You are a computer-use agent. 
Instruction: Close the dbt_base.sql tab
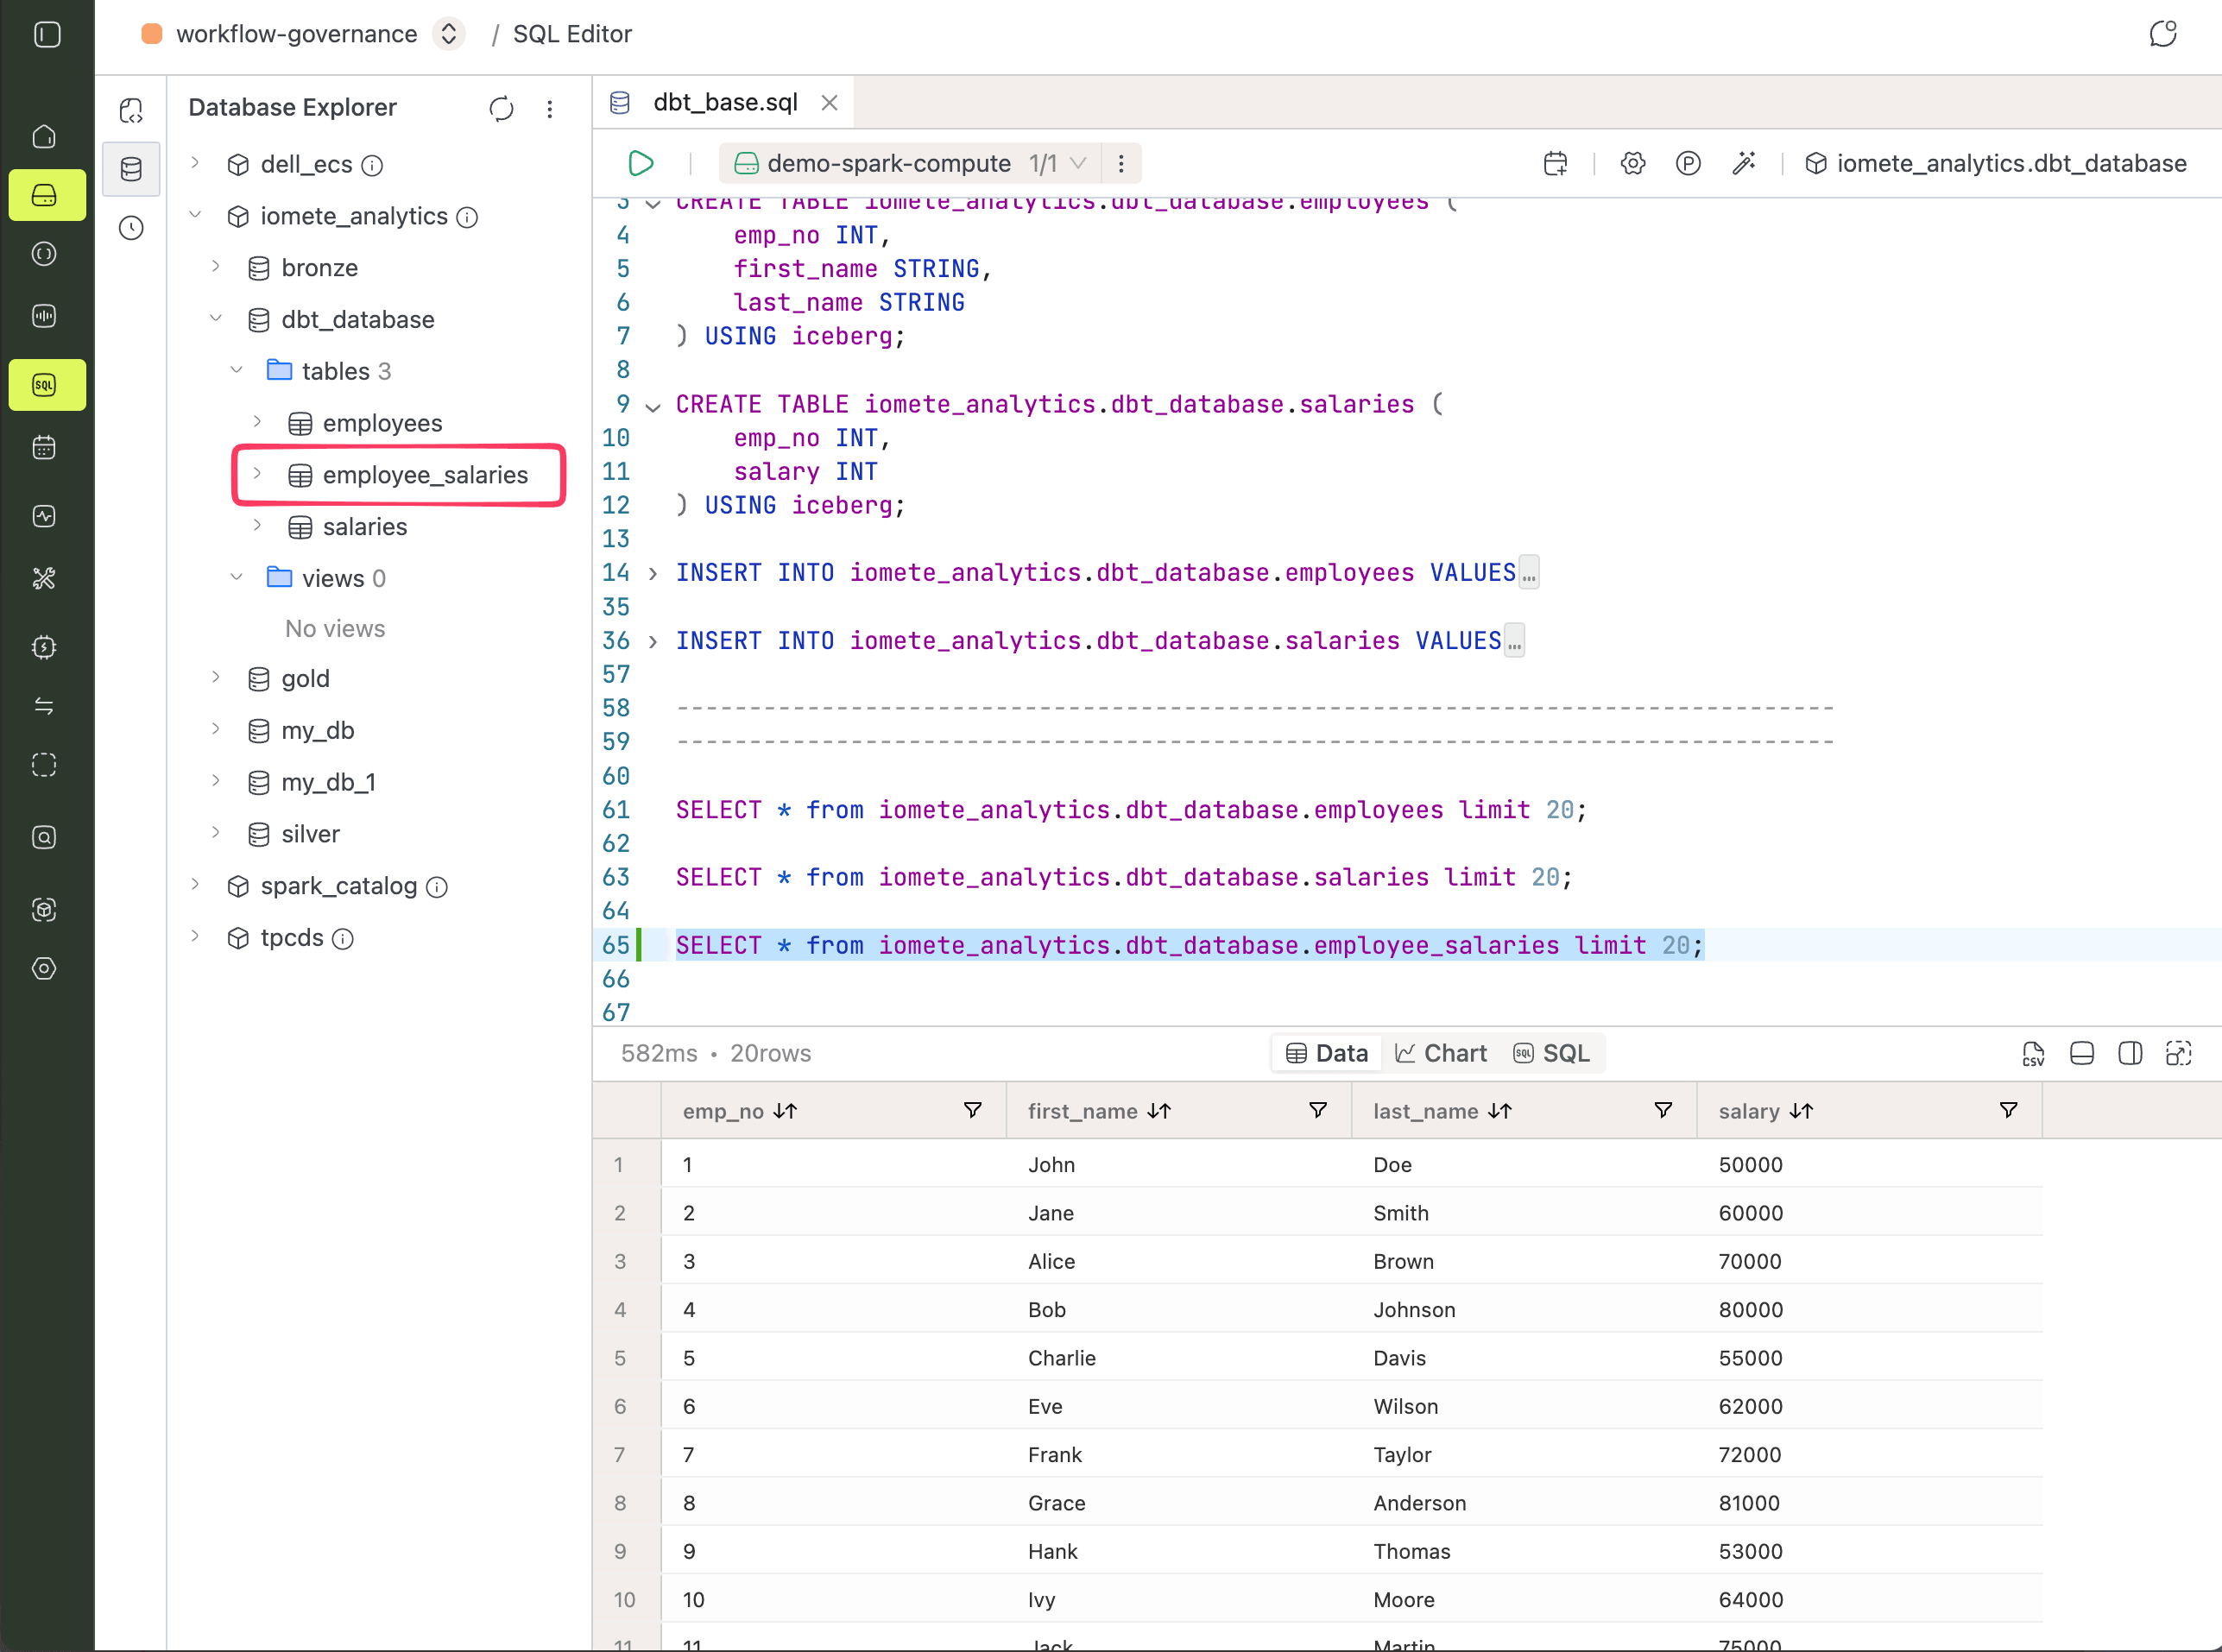829,102
